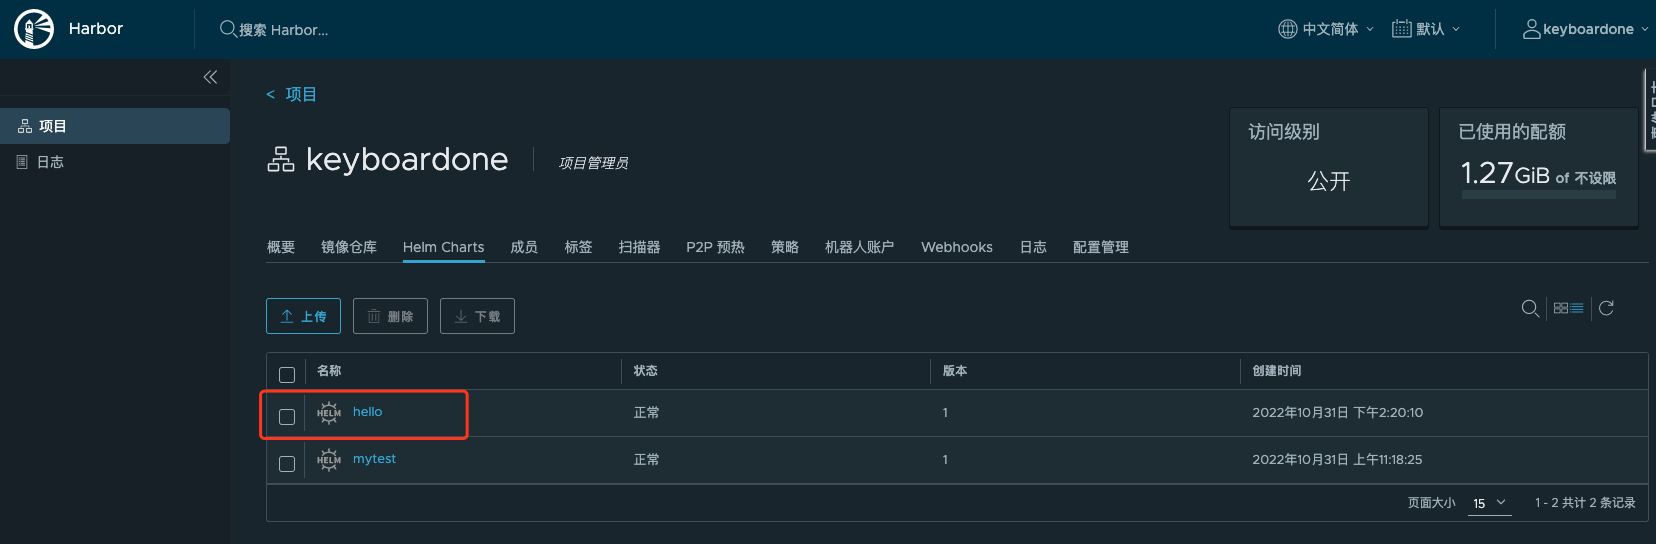1656x544 pixels.
Task: Switch to the Webhooks tab
Action: coord(957,247)
